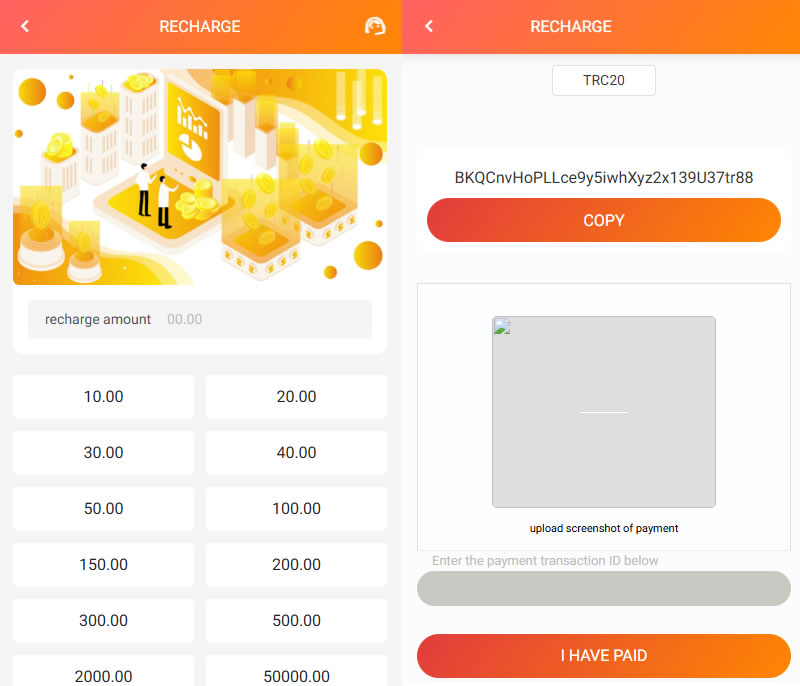This screenshot has width=800, height=686.
Task: Tap the 200.00 amount tile
Action: tap(296, 565)
